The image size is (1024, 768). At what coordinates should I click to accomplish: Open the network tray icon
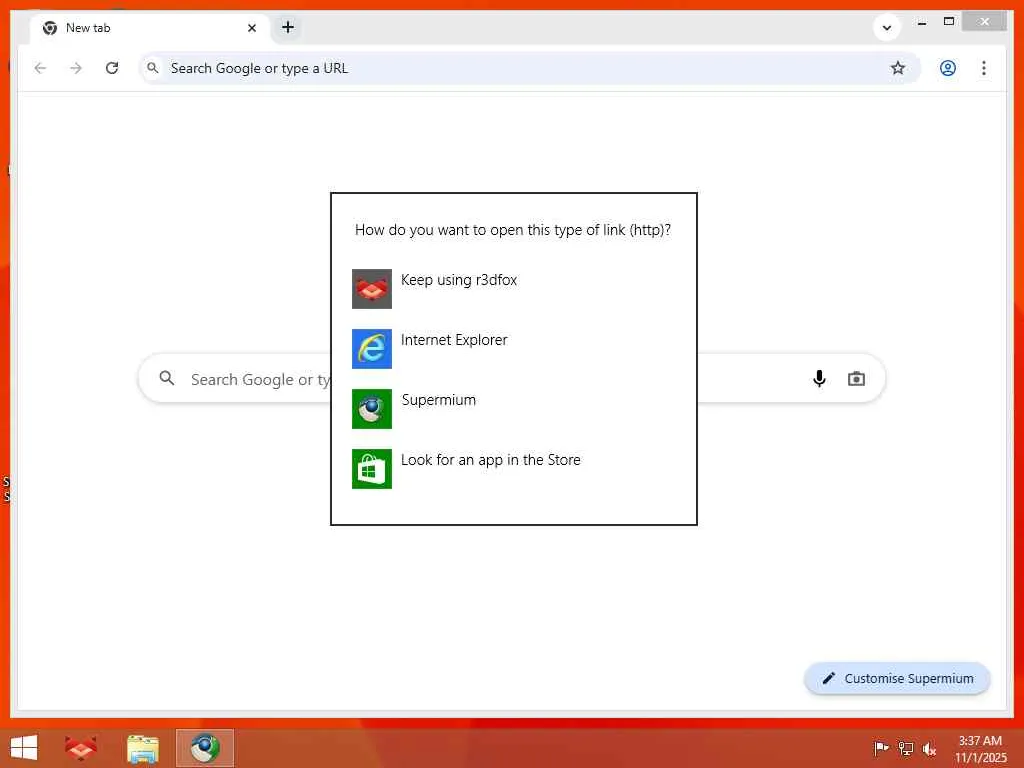[906, 748]
